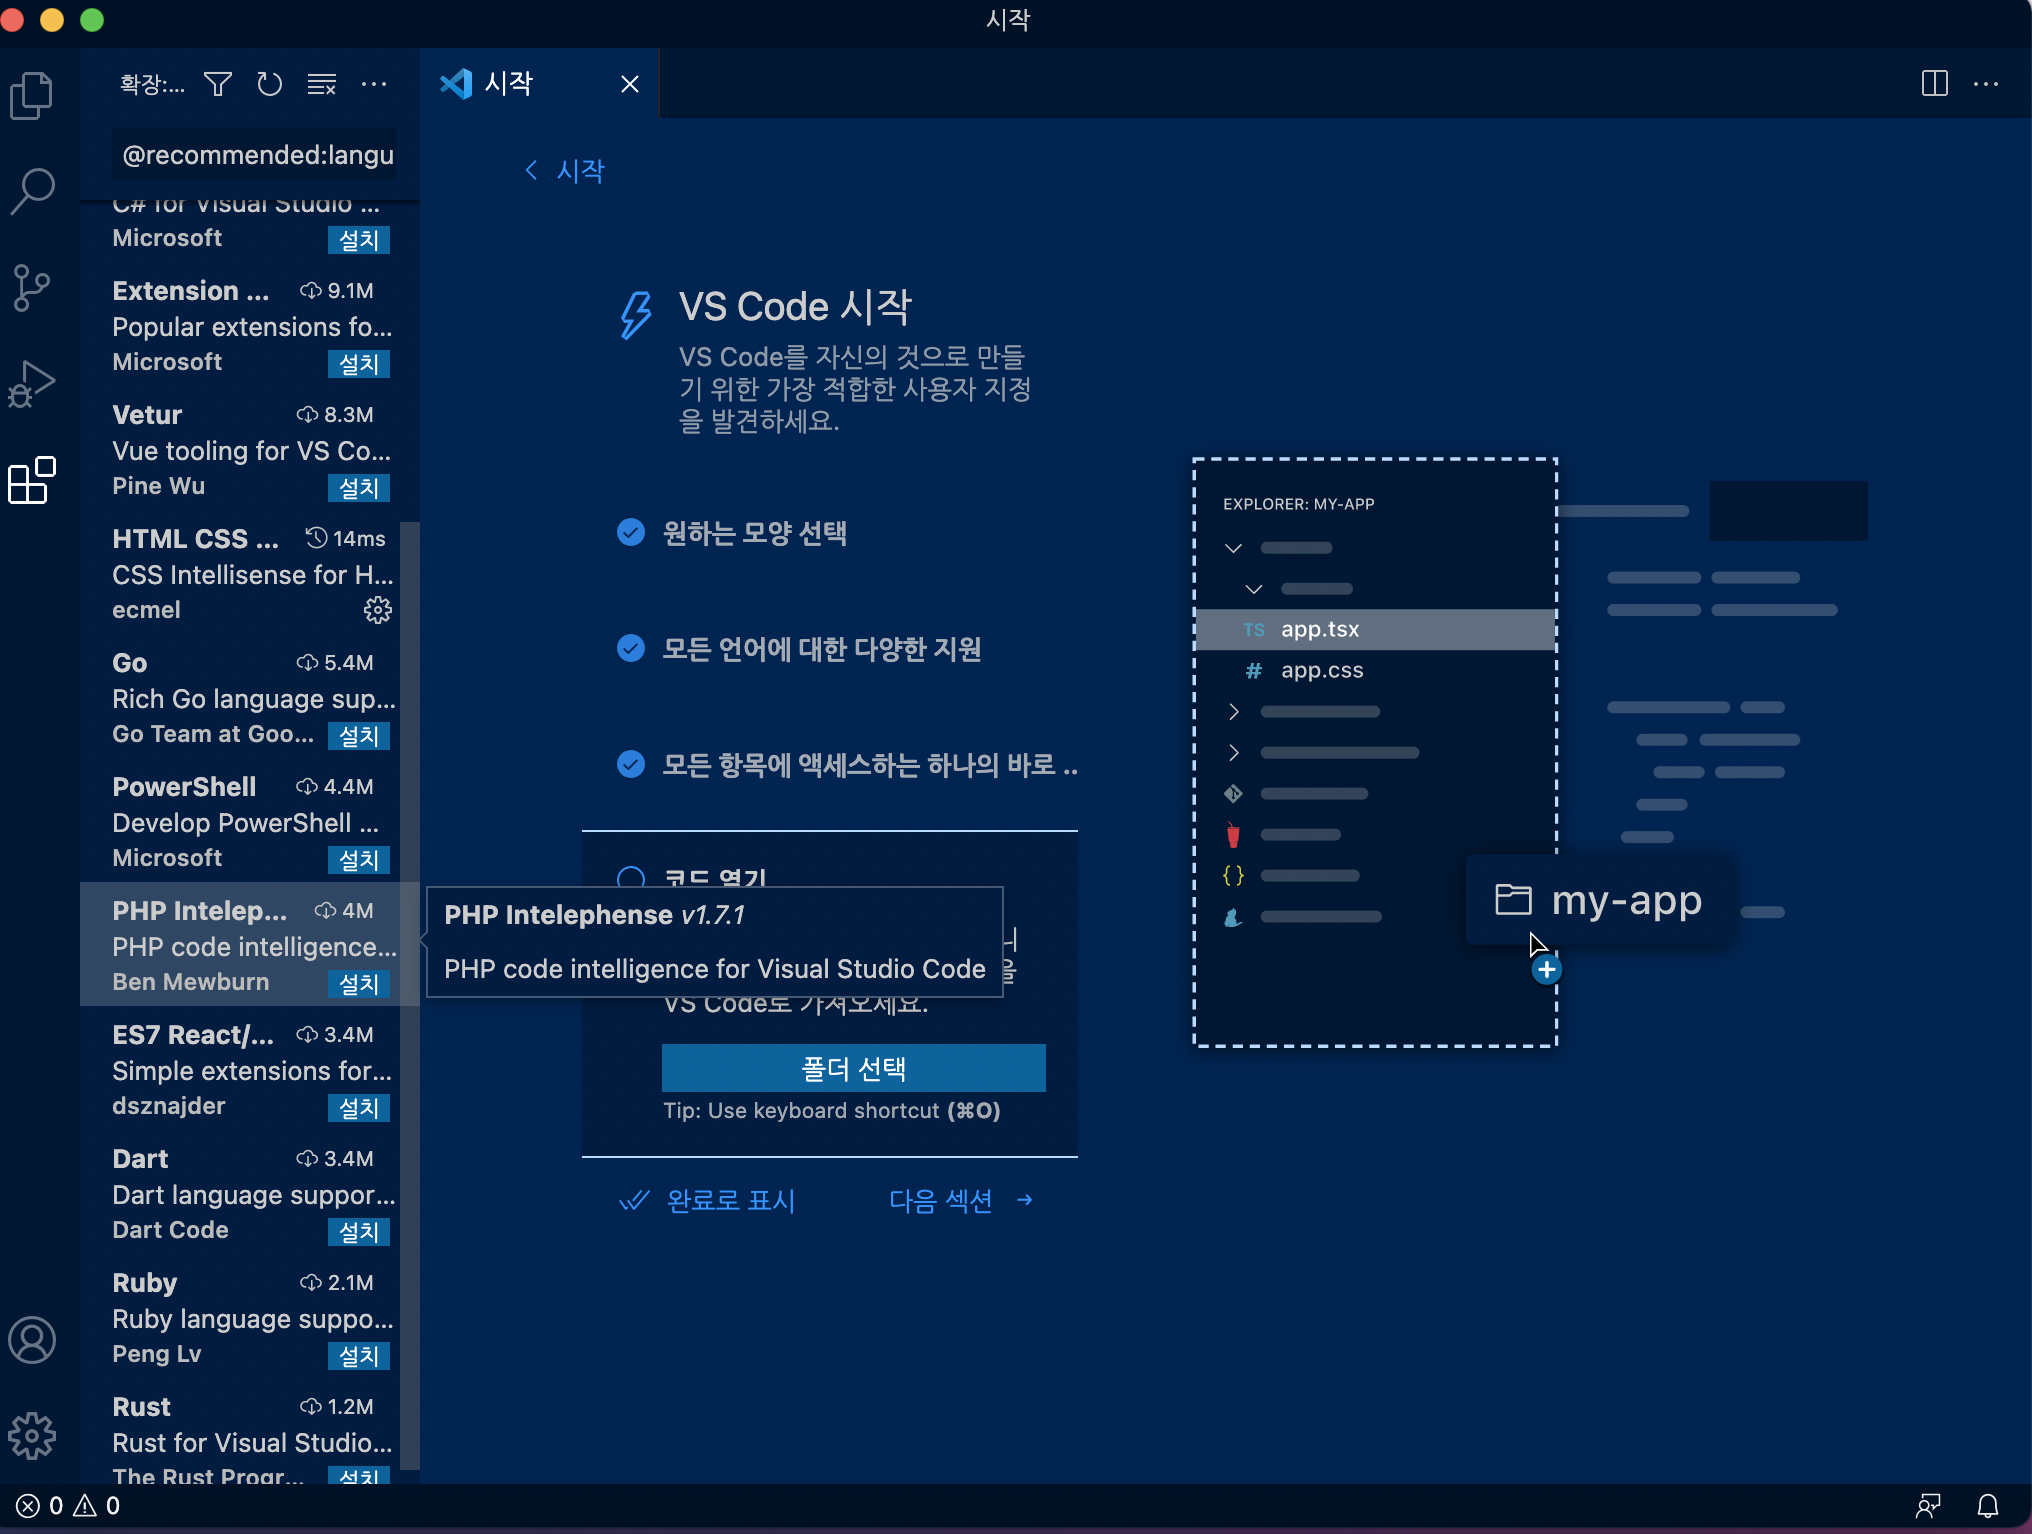2032x1534 pixels.
Task: Select the '시작' editor tab
Action: 510,84
